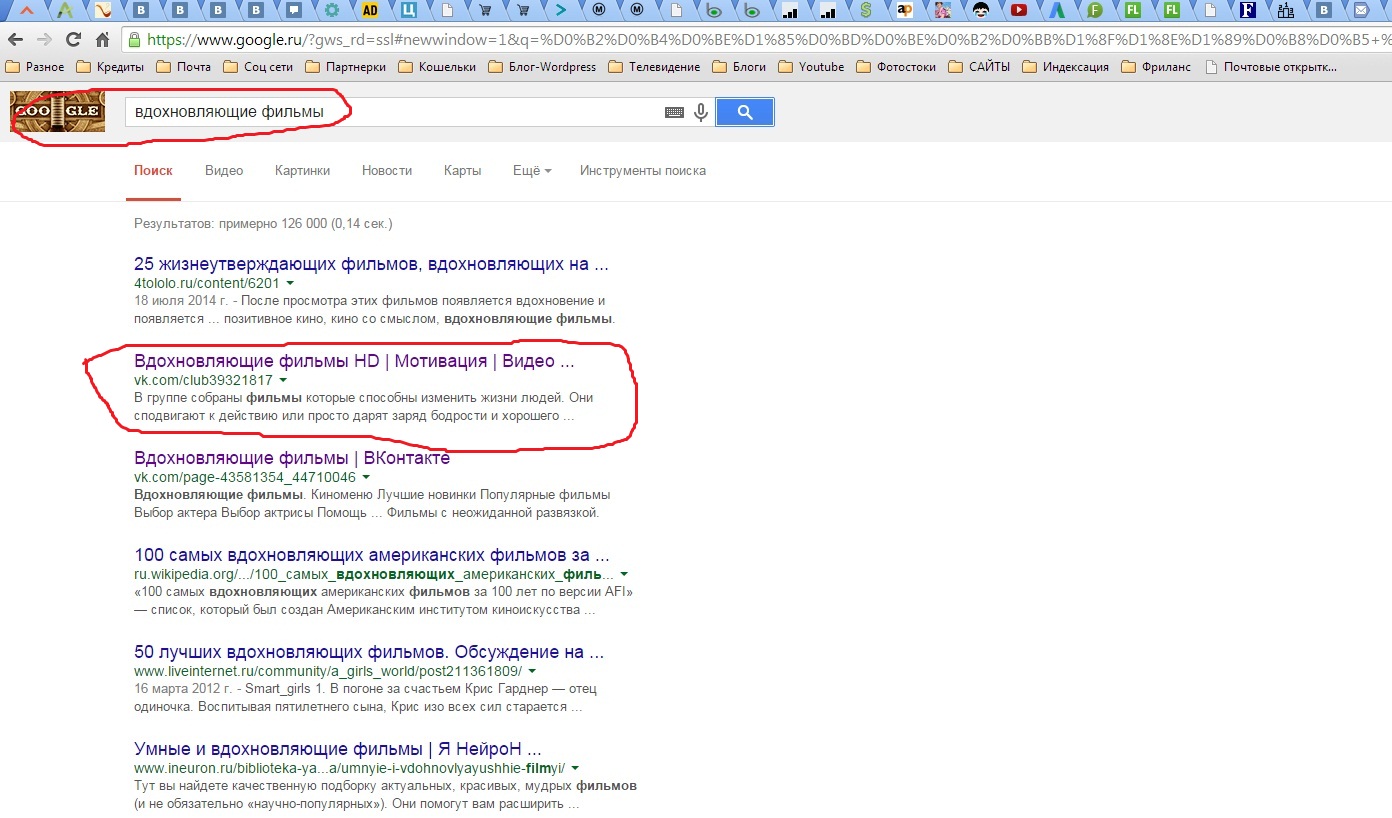Open the tab with orange curve icon
The height and width of the screenshot is (818, 1392).
tap(103, 11)
